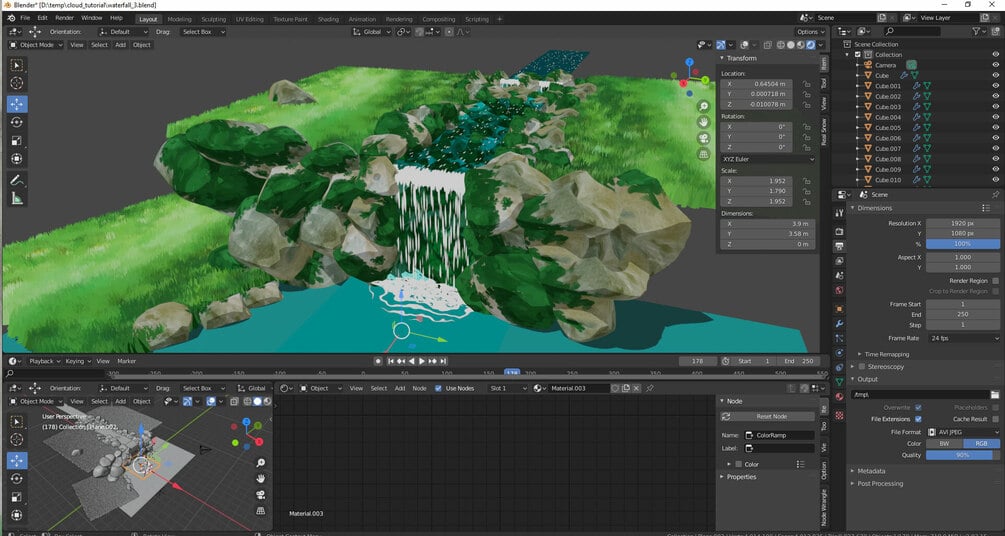Click the pan view hand icon
Screen dimensions: 1005x536
tap(704, 122)
